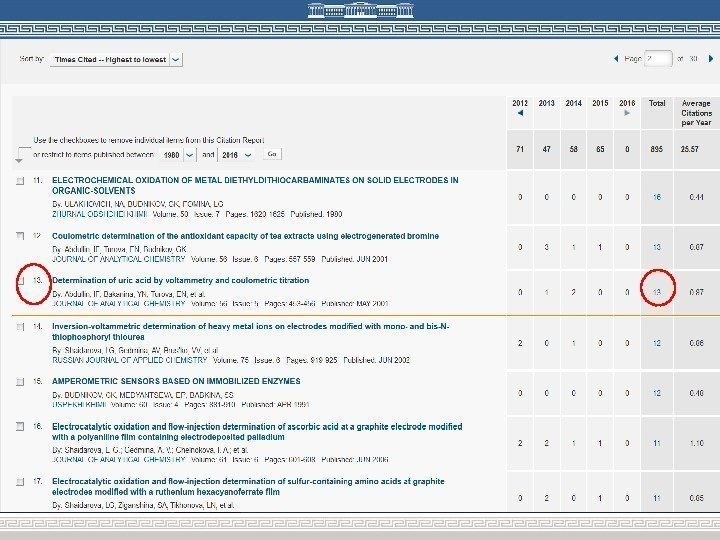
Task: Click the Zhurnal Obshchei Khimii journal link
Action: pos(100,214)
